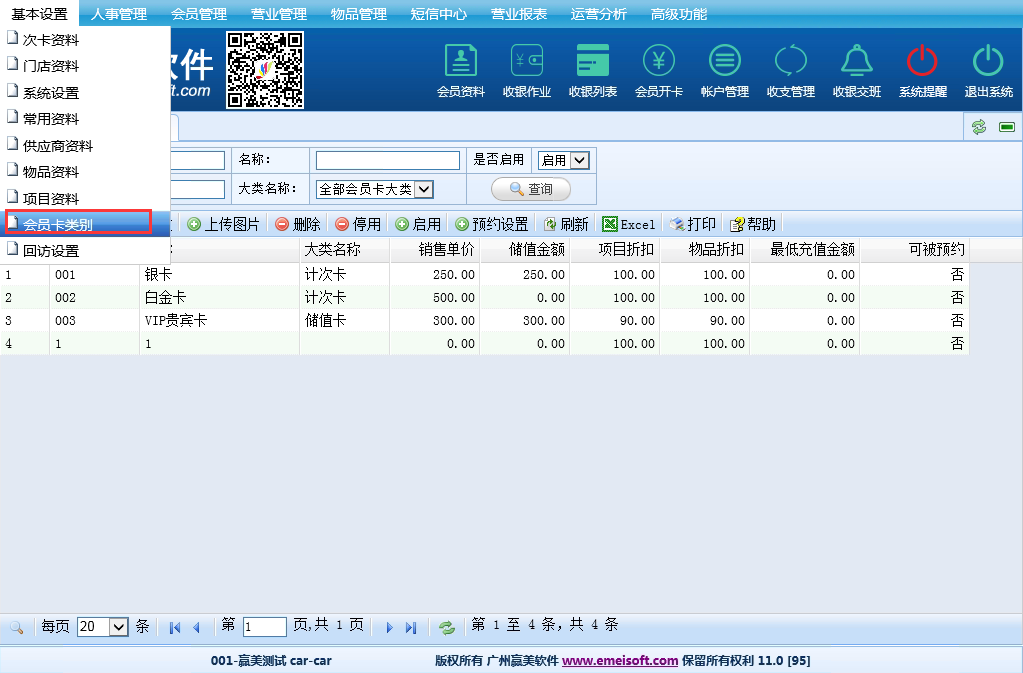Click the 收支管理 income-expense icon
This screenshot has width=1023, height=673.
790,70
